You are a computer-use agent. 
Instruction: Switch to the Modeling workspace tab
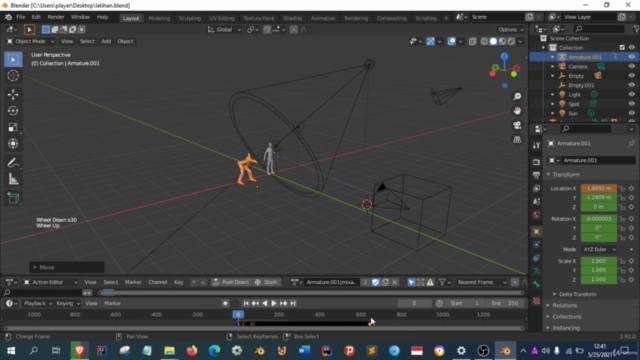[159, 18]
